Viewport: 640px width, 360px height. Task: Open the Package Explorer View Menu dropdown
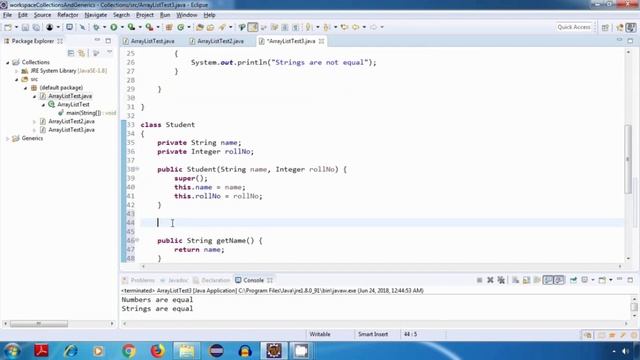pyautogui.click(x=109, y=53)
